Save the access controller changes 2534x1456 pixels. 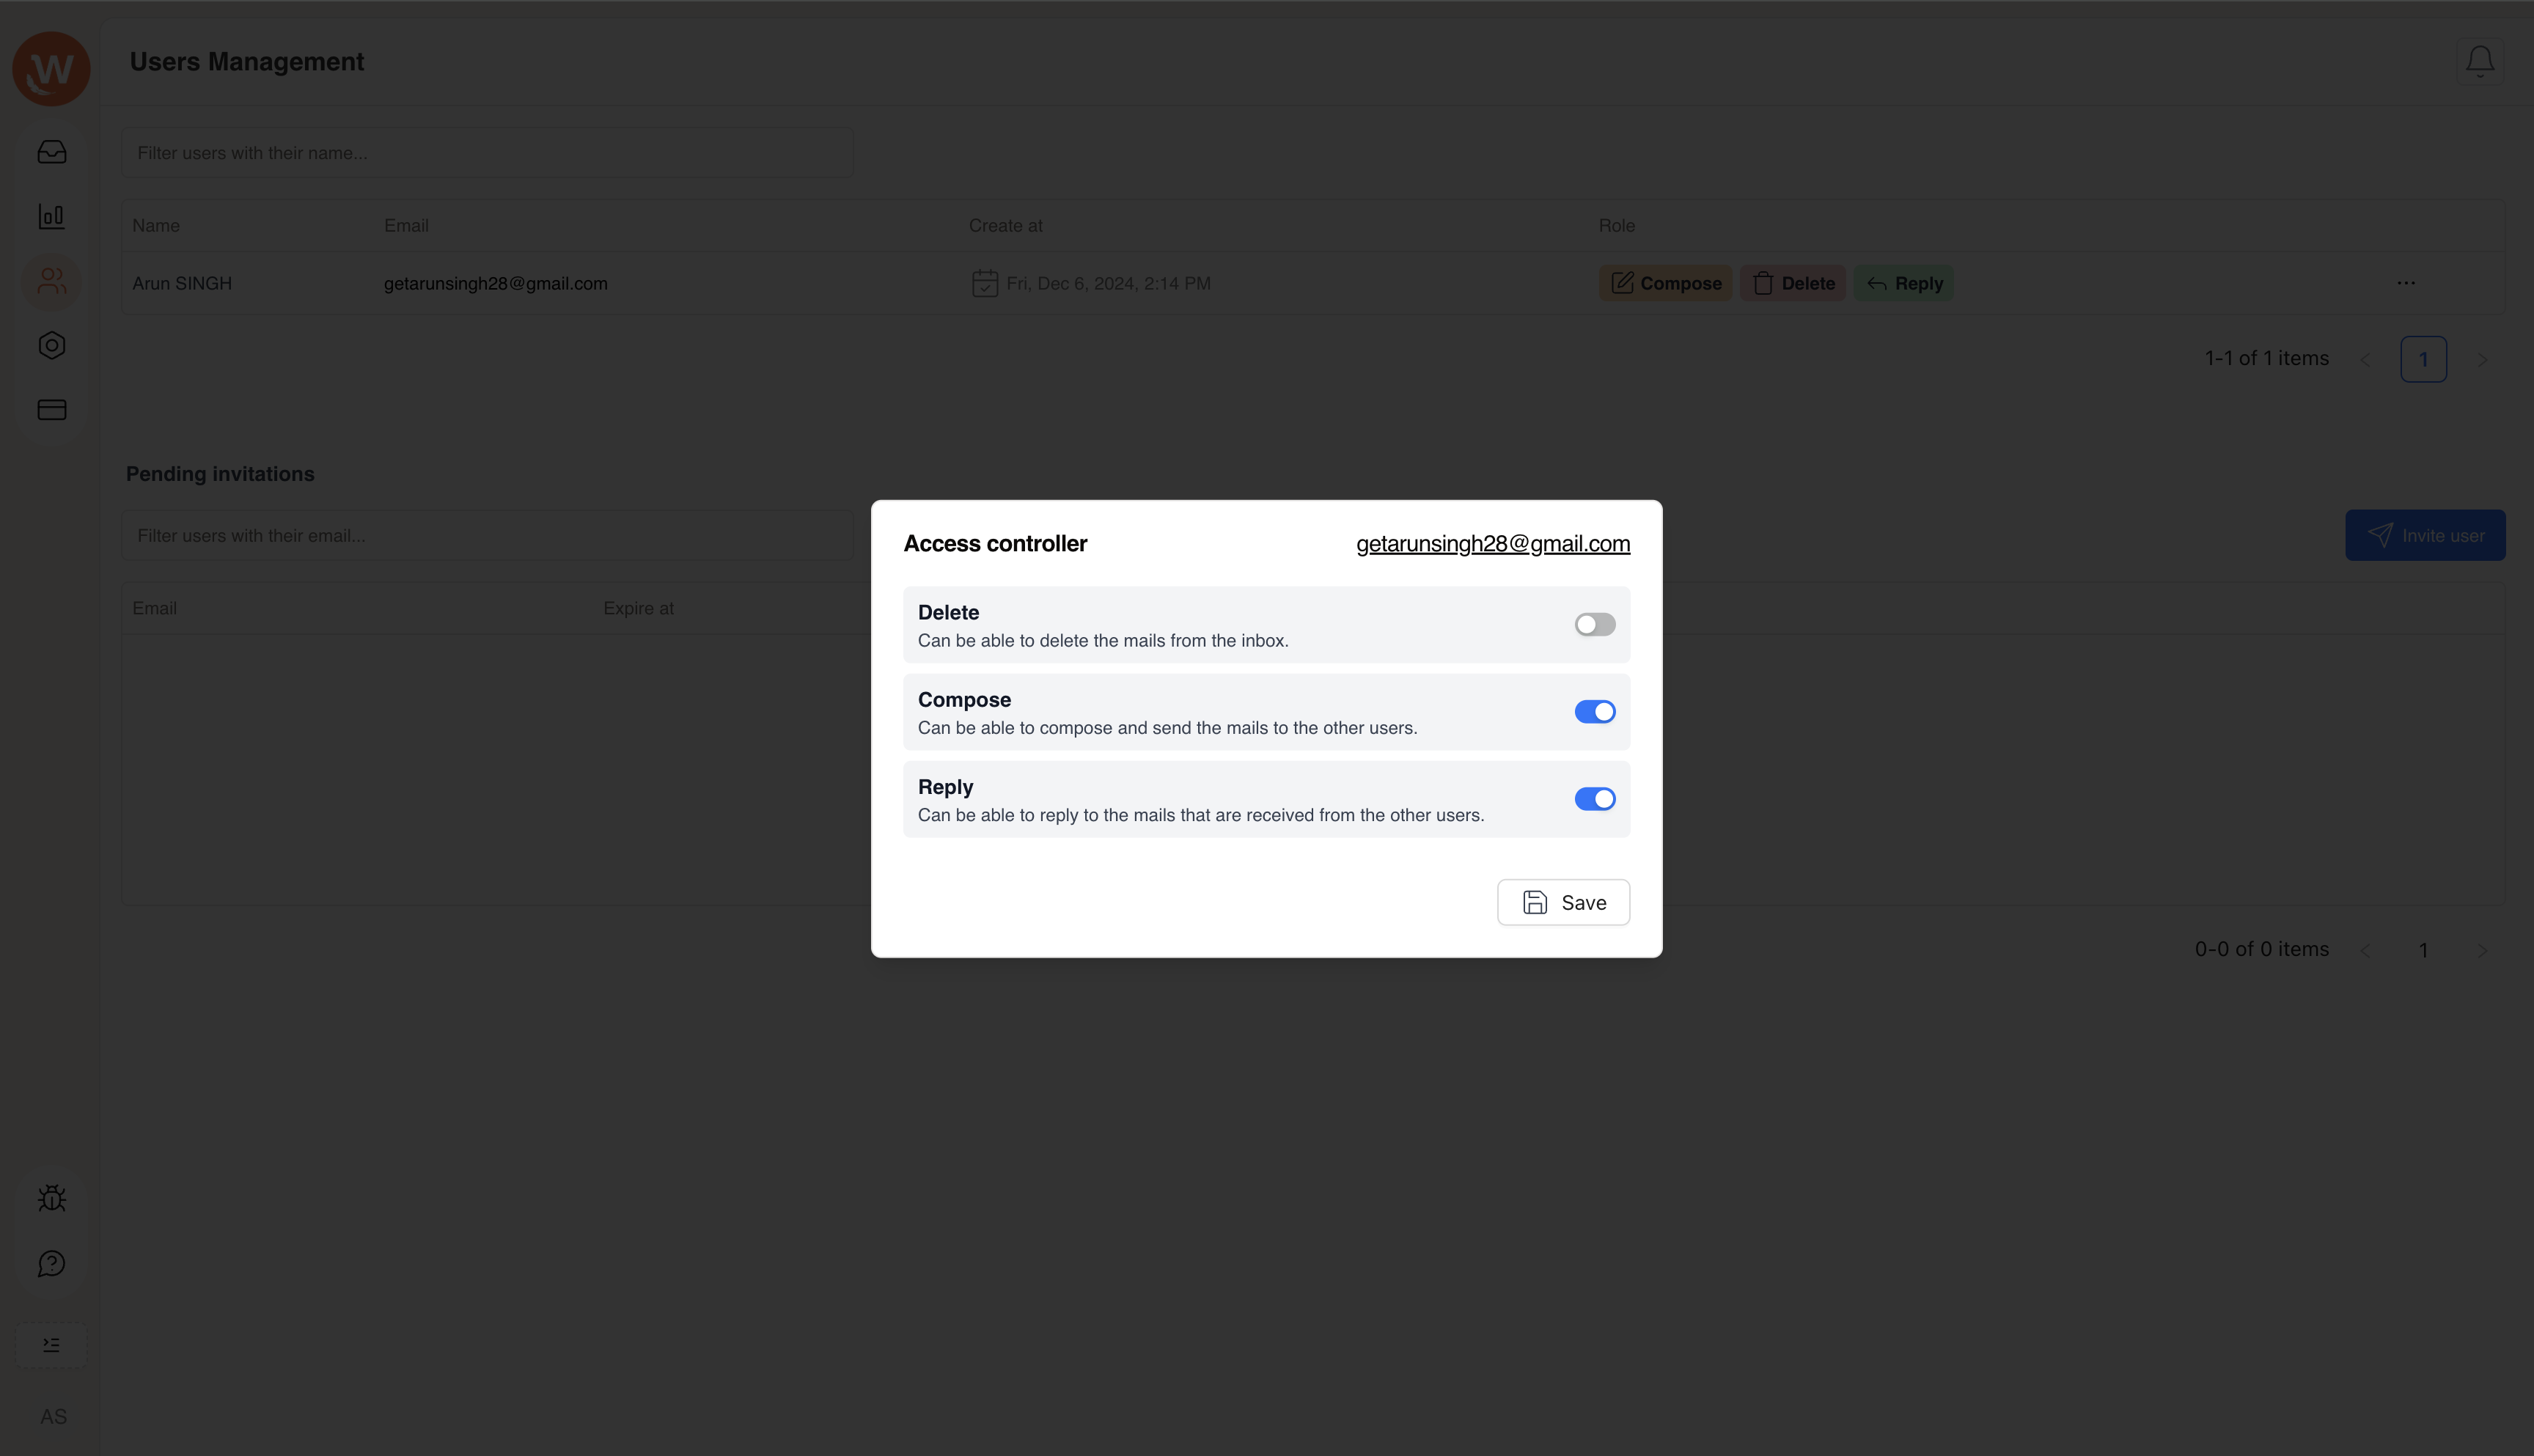1563,903
